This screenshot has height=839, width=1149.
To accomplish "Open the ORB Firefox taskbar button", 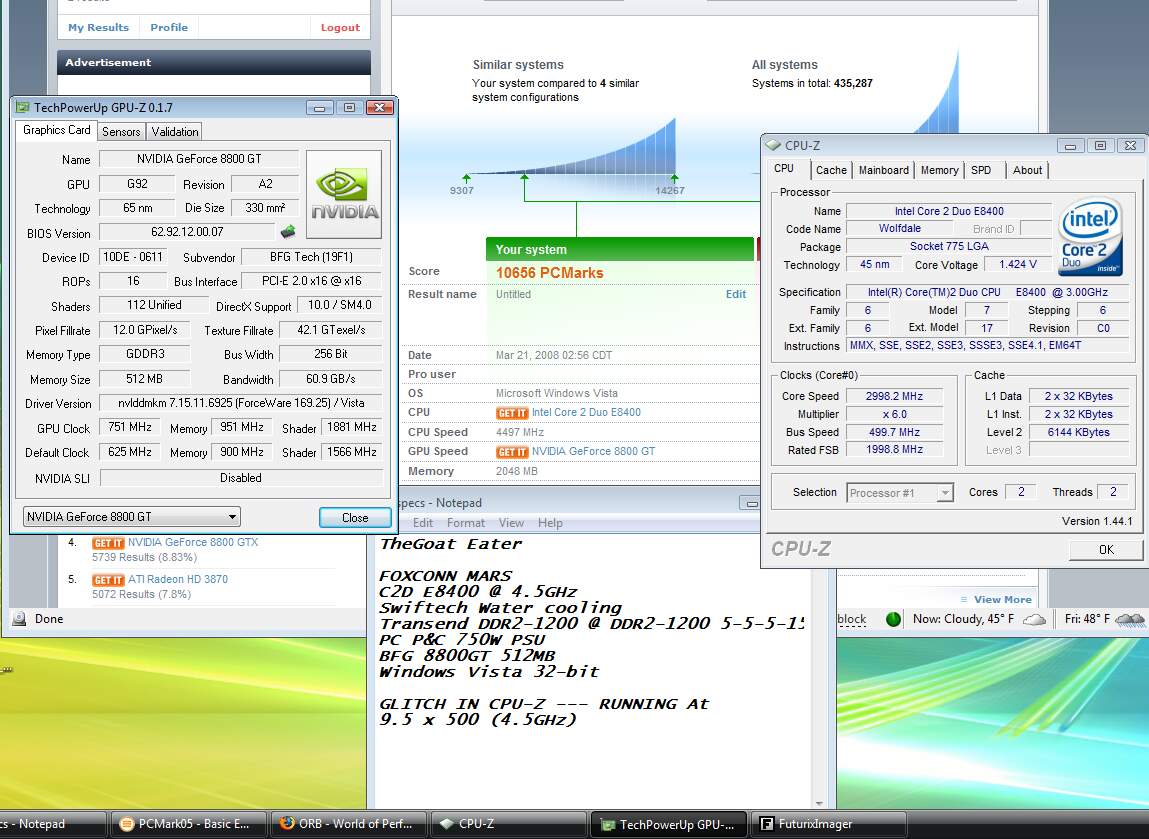I will (x=348, y=824).
